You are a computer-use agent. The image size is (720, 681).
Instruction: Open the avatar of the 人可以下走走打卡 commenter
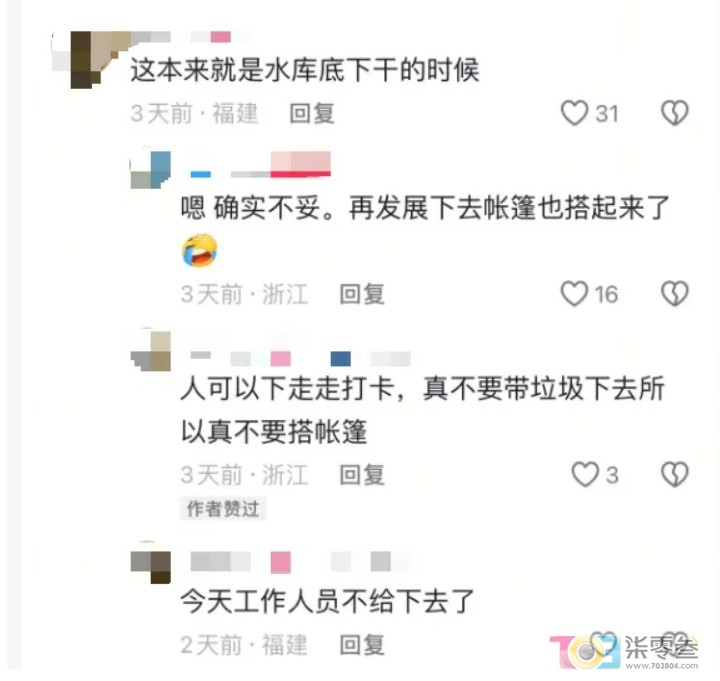[151, 350]
